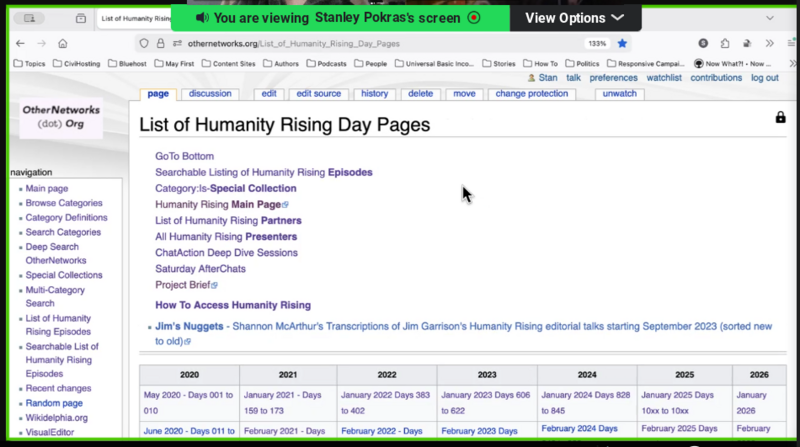This screenshot has height=447, width=800.
Task: Open the watchlist link
Action: [664, 78]
